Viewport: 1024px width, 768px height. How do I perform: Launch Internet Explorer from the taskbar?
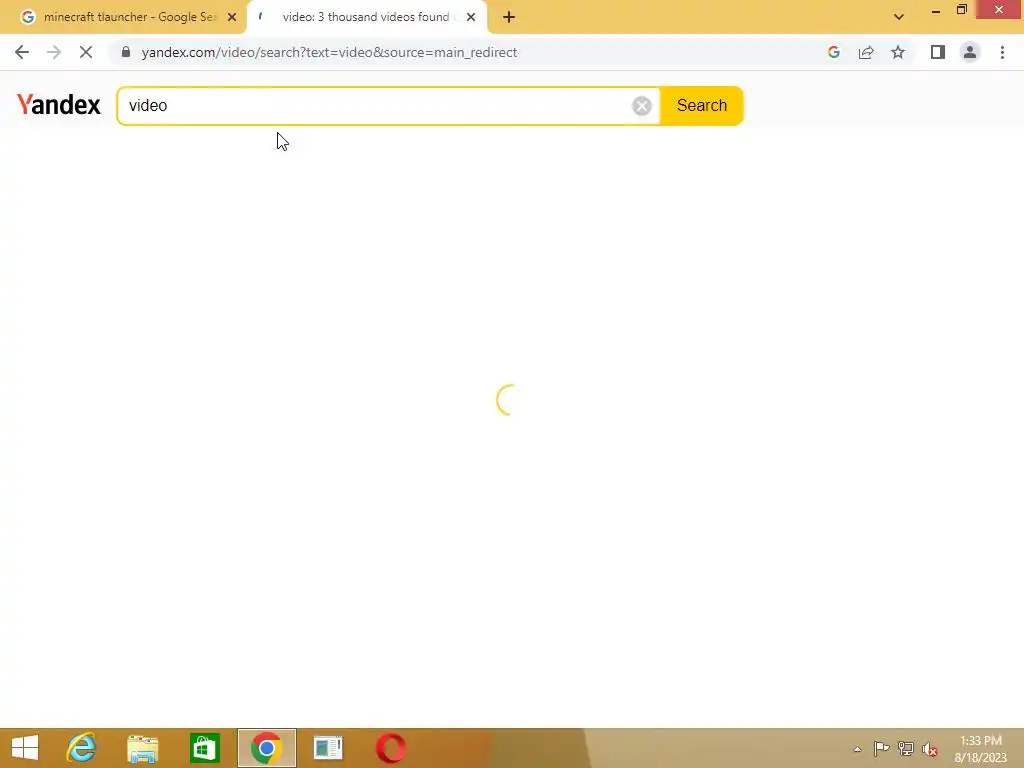click(81, 748)
